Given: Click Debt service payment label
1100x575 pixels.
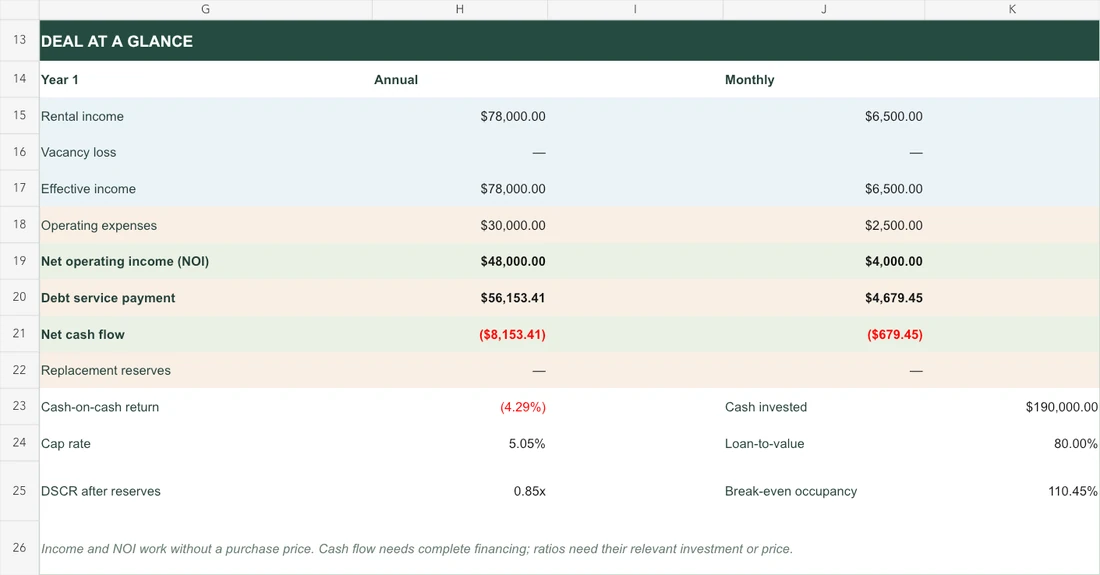Looking at the screenshot, I should tap(108, 297).
